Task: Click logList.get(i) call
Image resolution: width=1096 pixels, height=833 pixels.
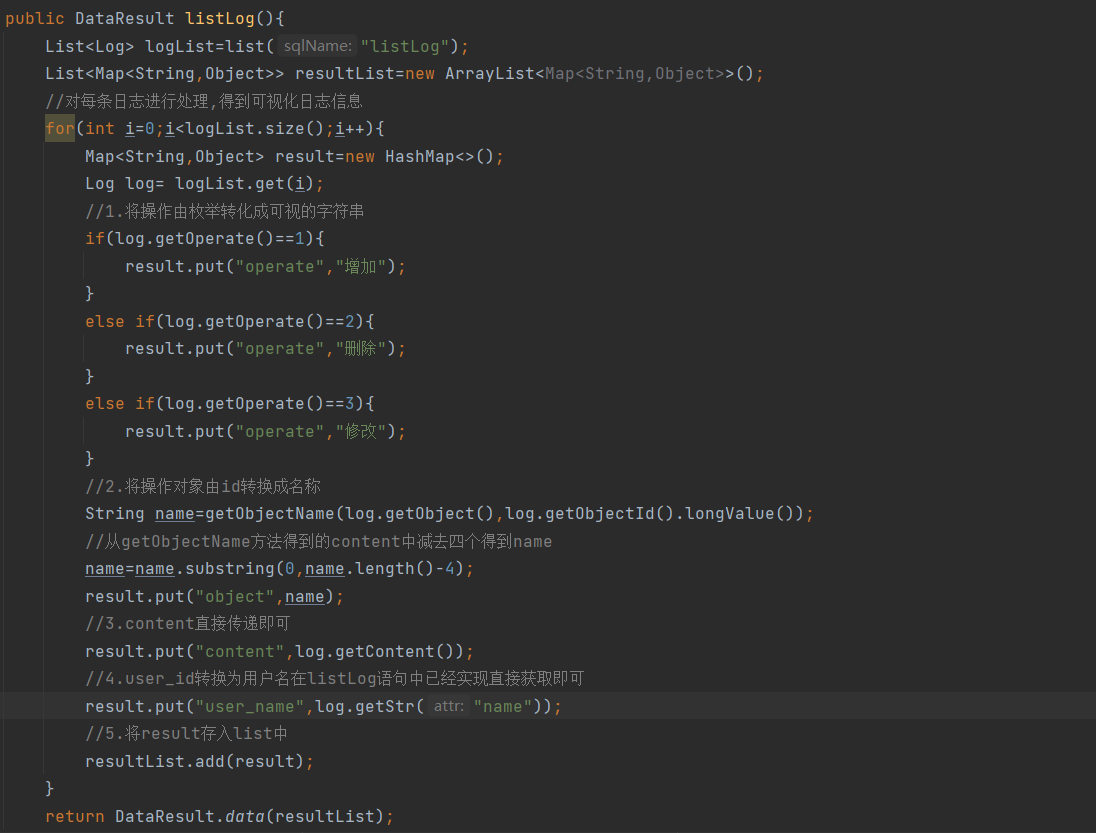Action: click(x=245, y=184)
